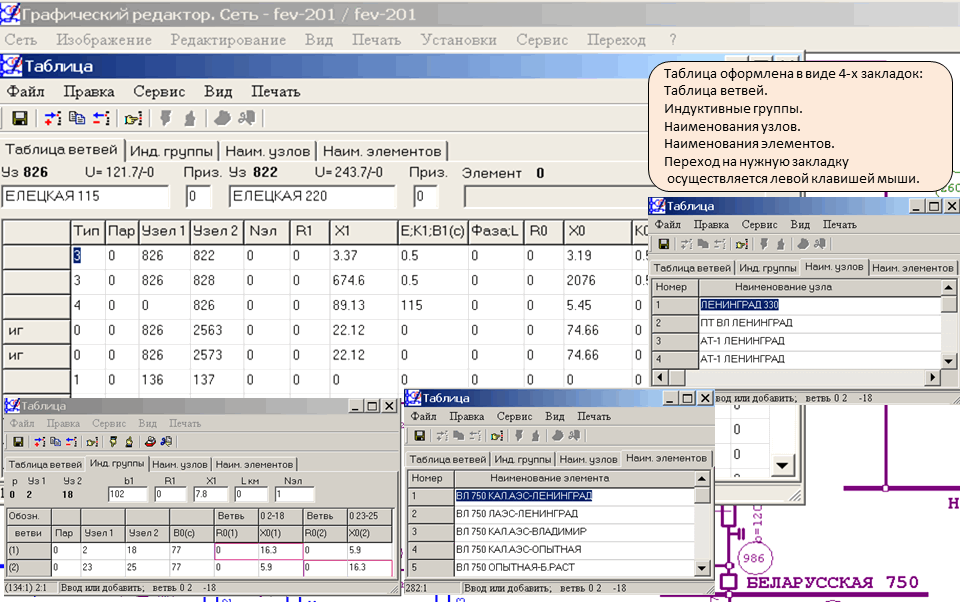Click the ЕЛЕЦКАЯ 115 node name field
Screen dimensions: 960x602
[x=90, y=196]
